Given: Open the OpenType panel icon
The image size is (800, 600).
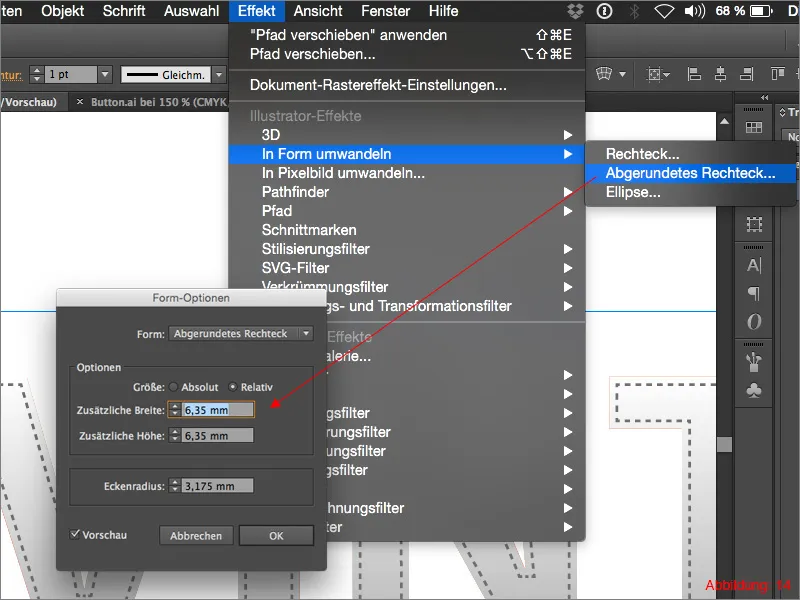Looking at the screenshot, I should (x=754, y=321).
